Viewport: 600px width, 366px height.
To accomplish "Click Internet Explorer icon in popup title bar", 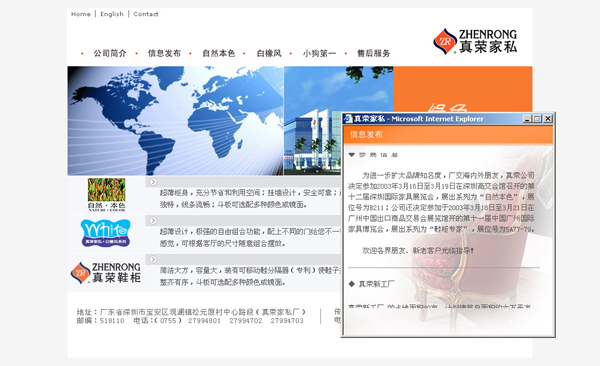I will click(348, 119).
